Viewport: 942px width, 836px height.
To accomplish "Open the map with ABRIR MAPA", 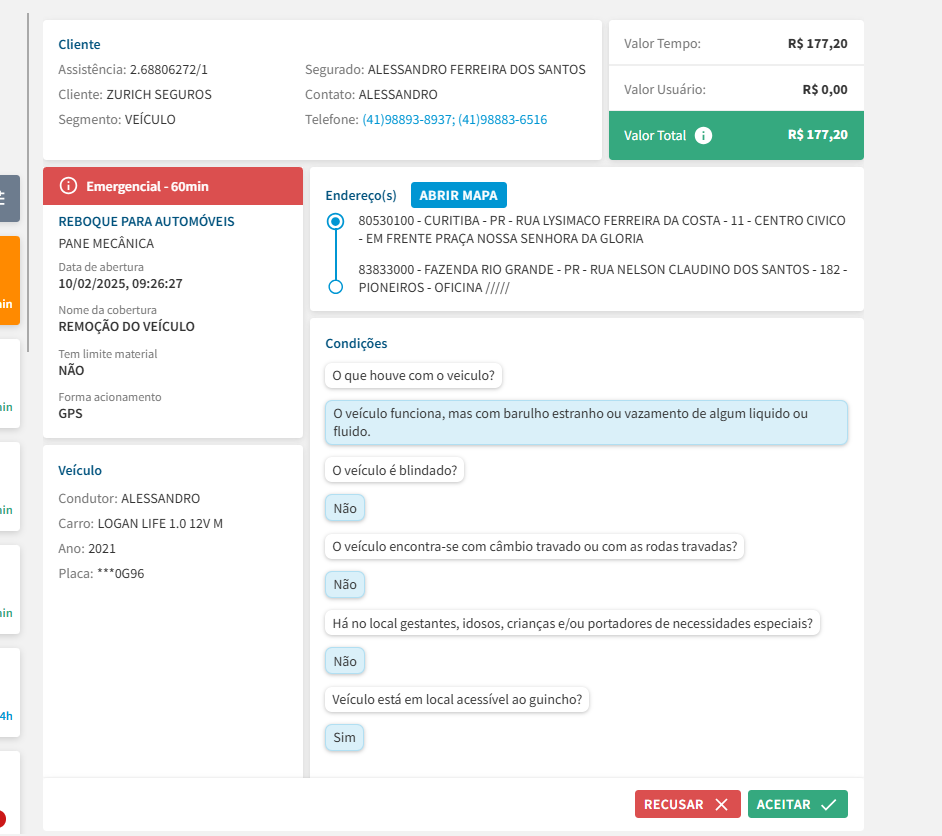I will coord(459,195).
